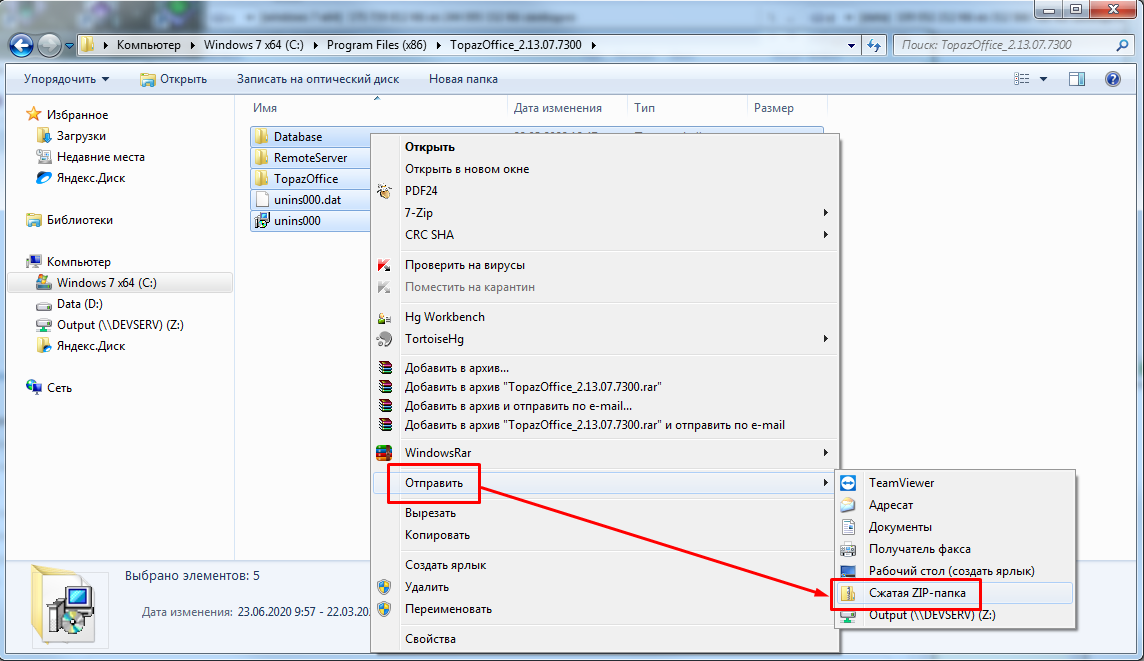
Task: Click the Hg Workbench icon
Action: point(384,317)
